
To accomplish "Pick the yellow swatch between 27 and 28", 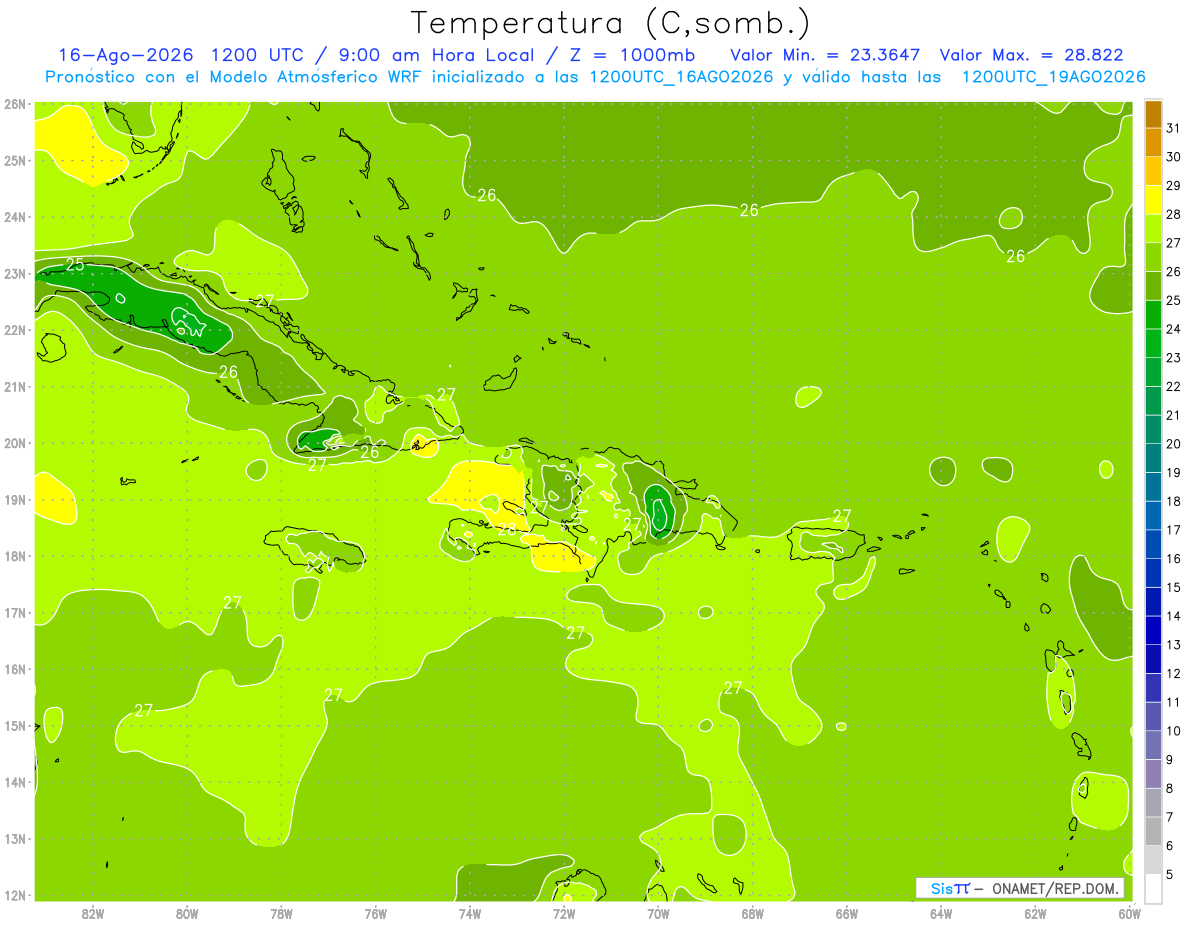I will point(1153,199).
